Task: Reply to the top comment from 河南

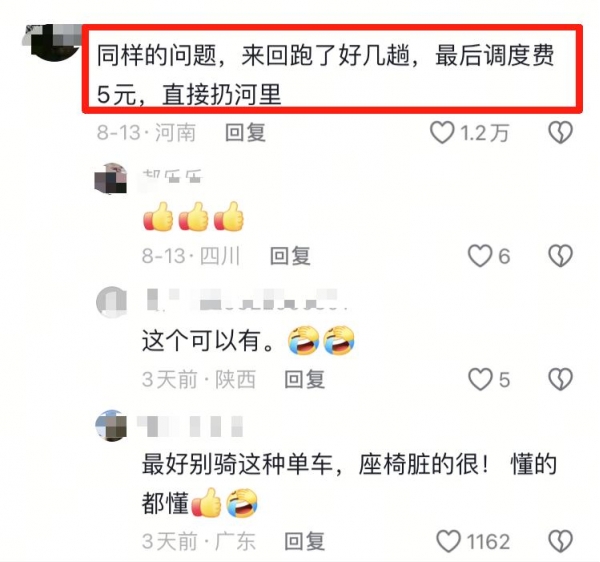Action: click(245, 133)
